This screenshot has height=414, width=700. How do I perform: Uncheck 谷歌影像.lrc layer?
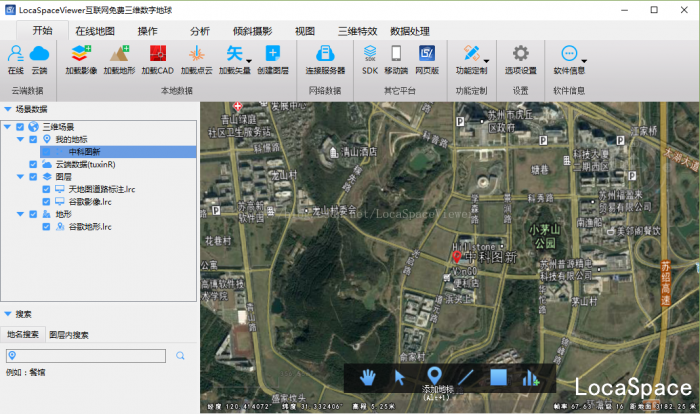coord(46,202)
